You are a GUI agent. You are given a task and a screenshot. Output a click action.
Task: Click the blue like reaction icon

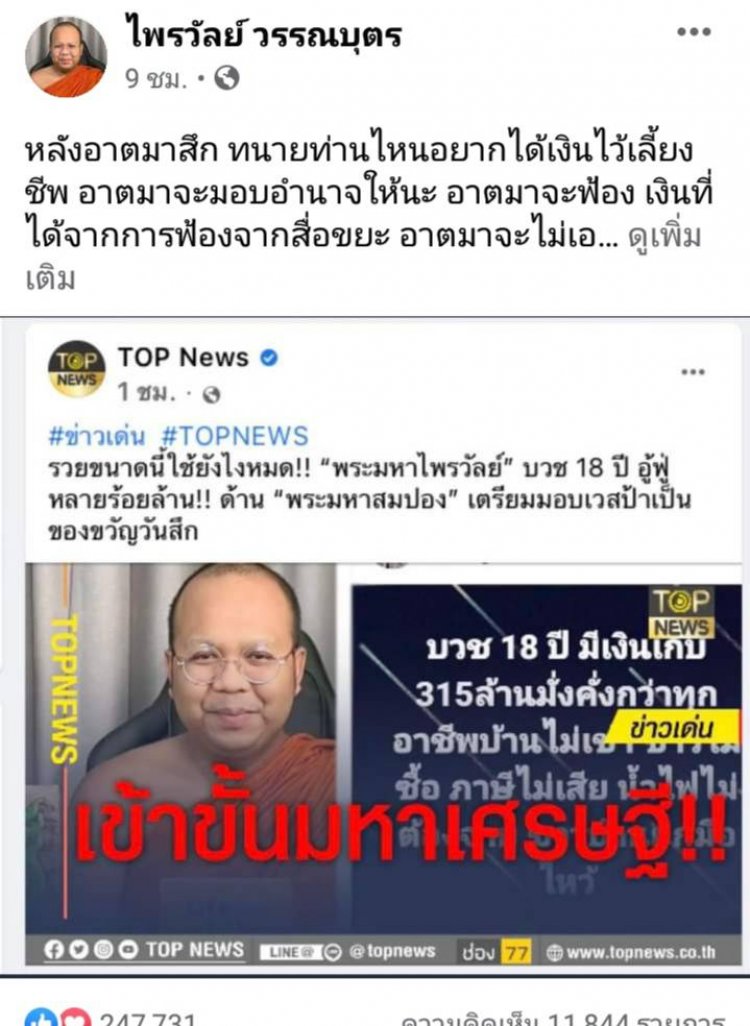click(41, 1017)
